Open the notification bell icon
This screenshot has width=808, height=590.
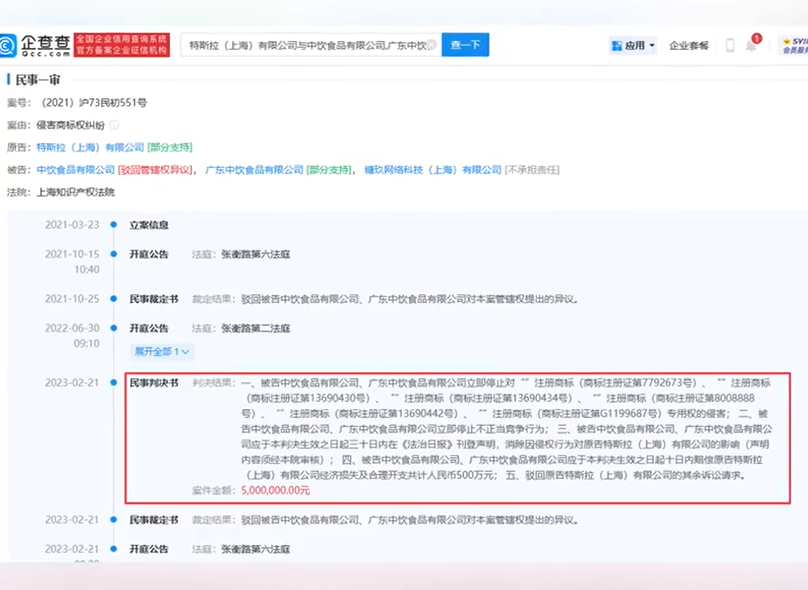(x=751, y=45)
